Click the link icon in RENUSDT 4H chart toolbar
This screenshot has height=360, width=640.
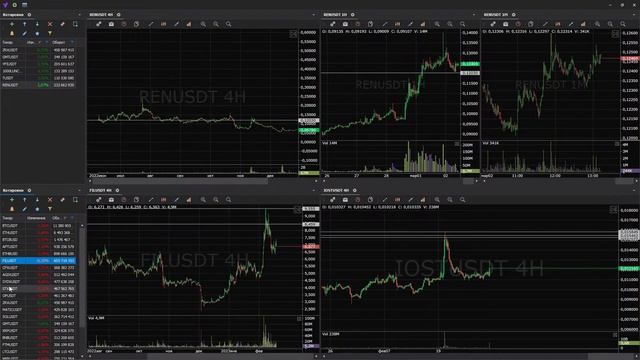(98, 24)
